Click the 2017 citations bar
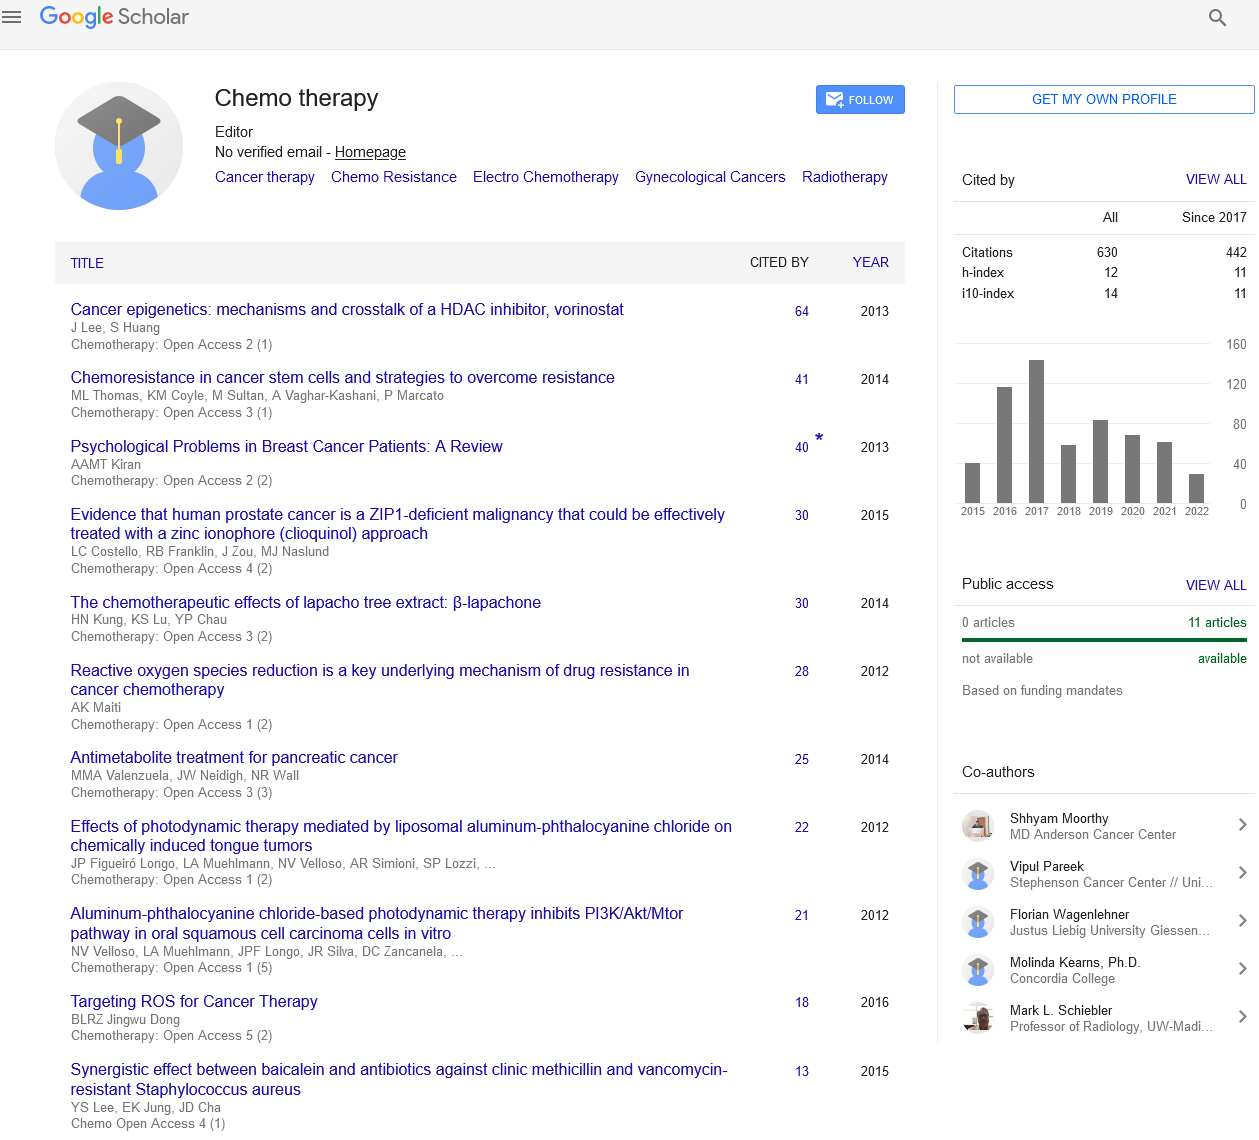The width and height of the screenshot is (1259, 1140). coord(1036,431)
